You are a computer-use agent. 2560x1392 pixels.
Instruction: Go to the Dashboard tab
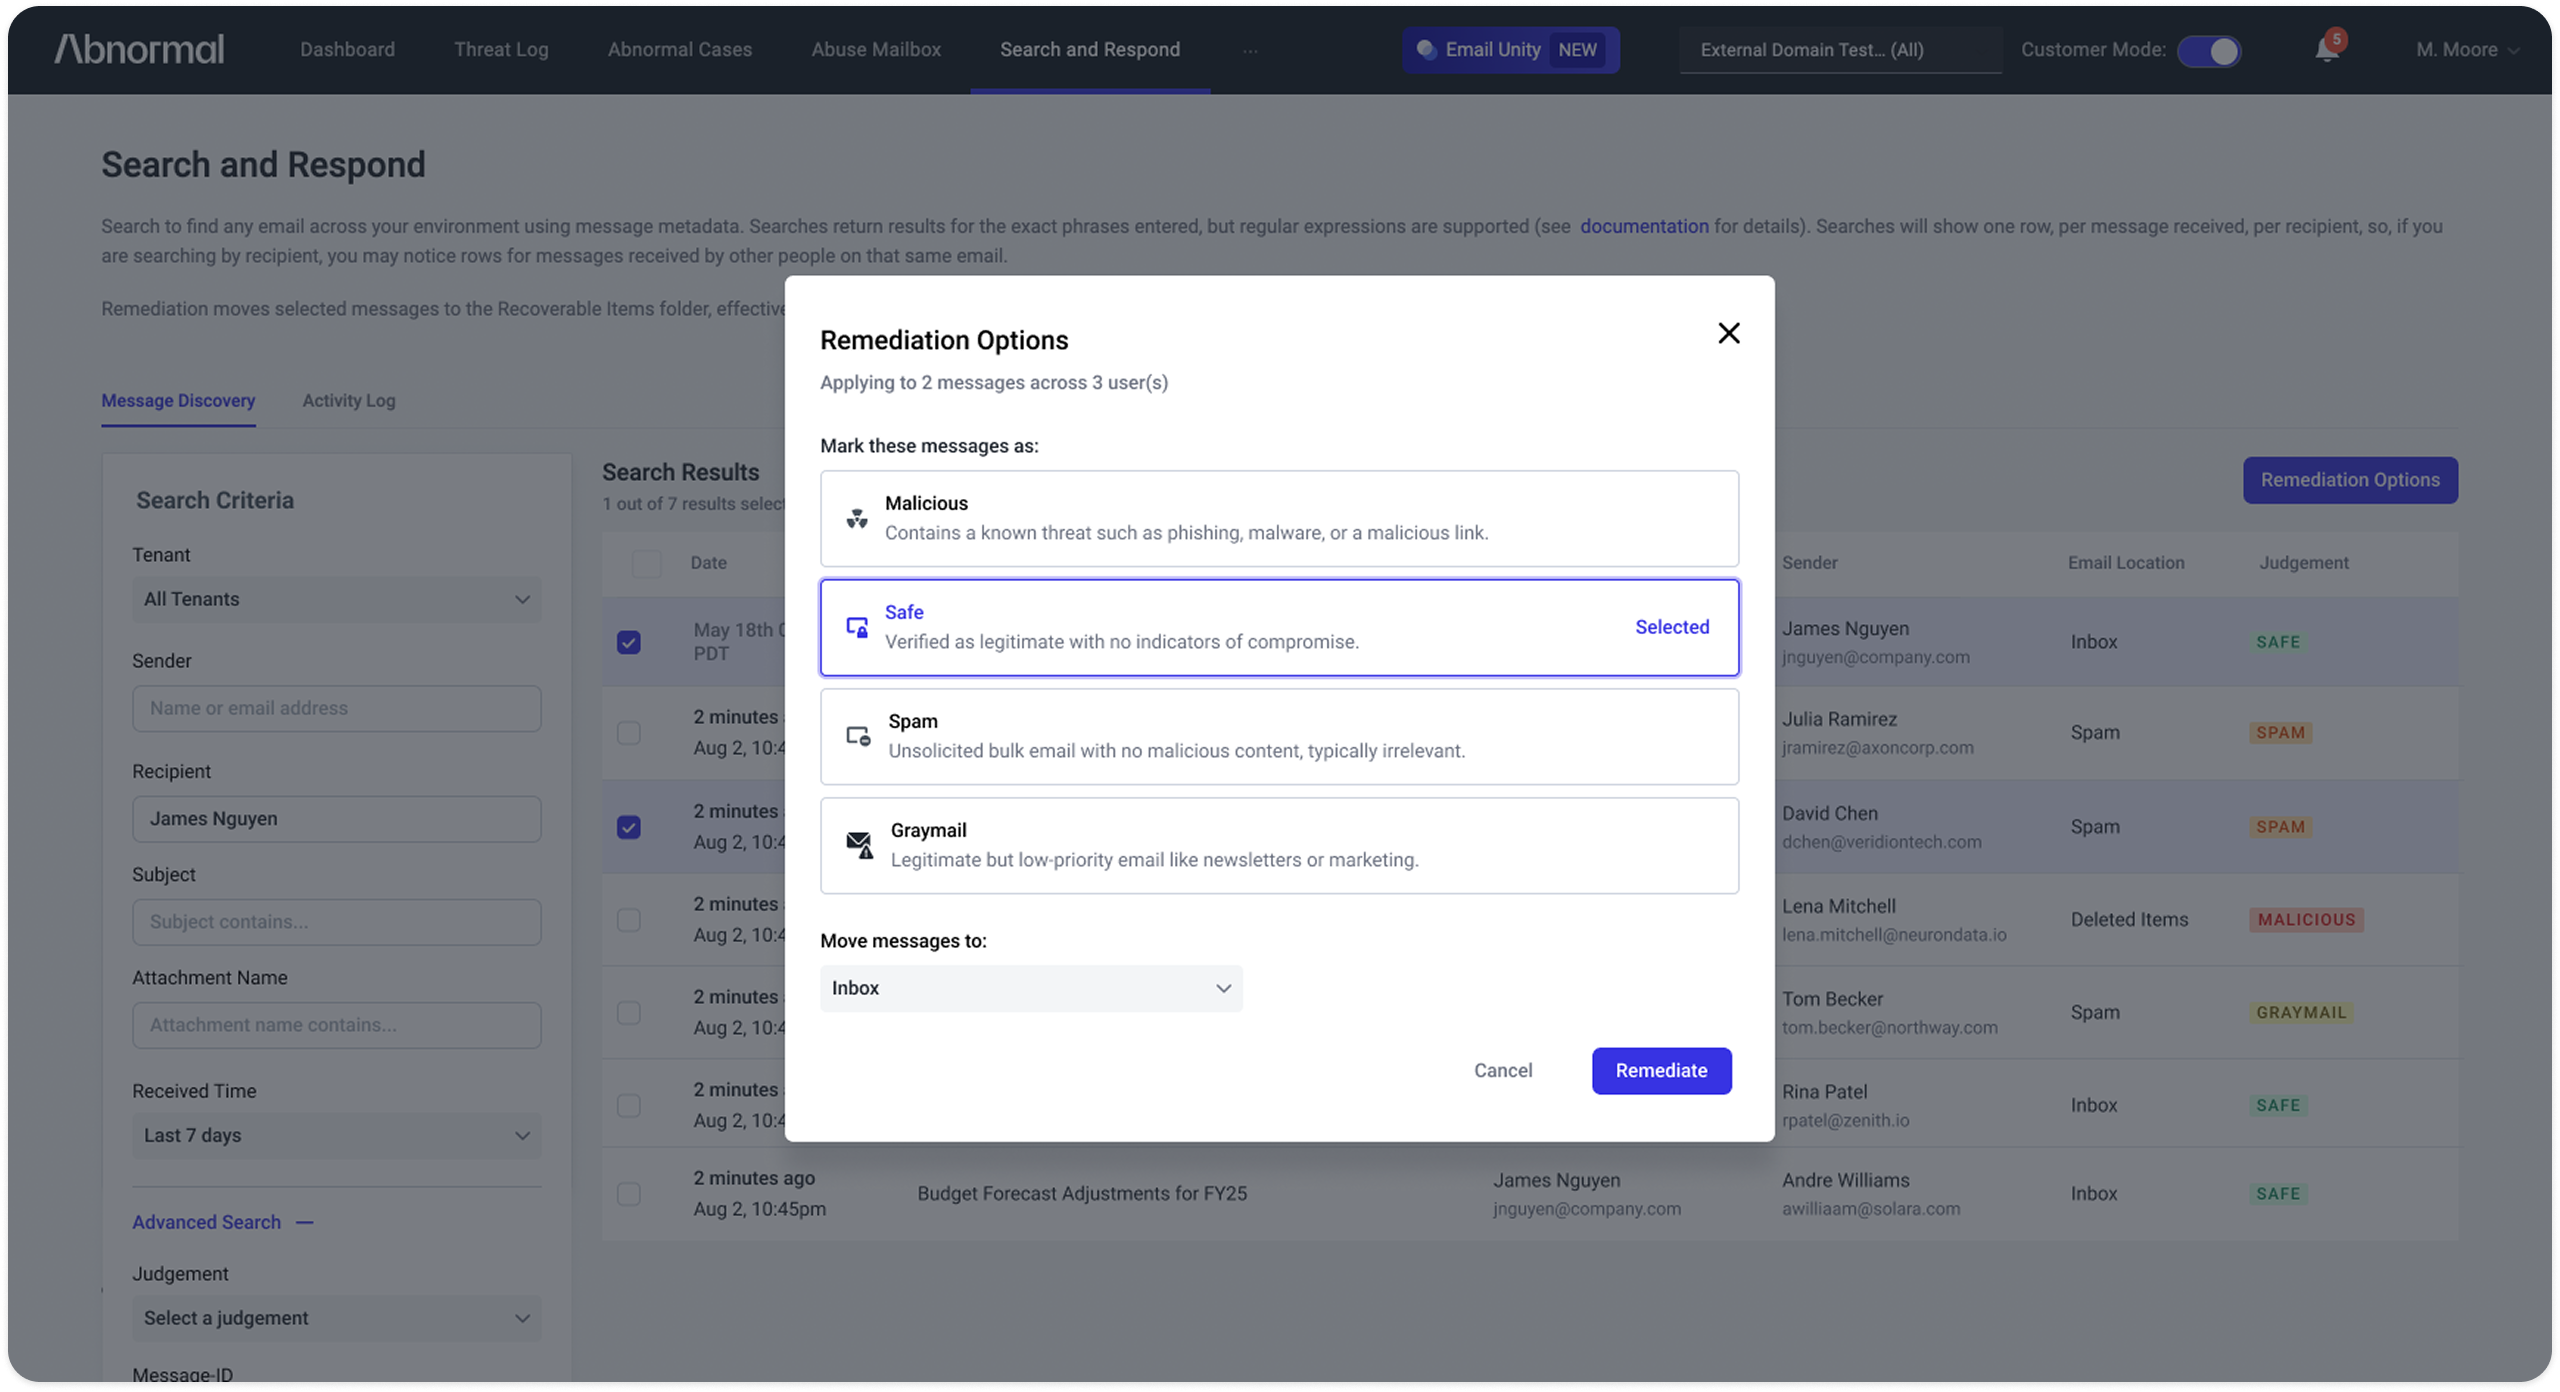point(347,49)
